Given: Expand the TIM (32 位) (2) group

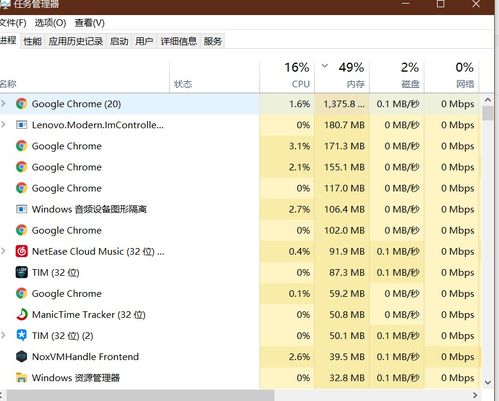Looking at the screenshot, I should point(4,335).
